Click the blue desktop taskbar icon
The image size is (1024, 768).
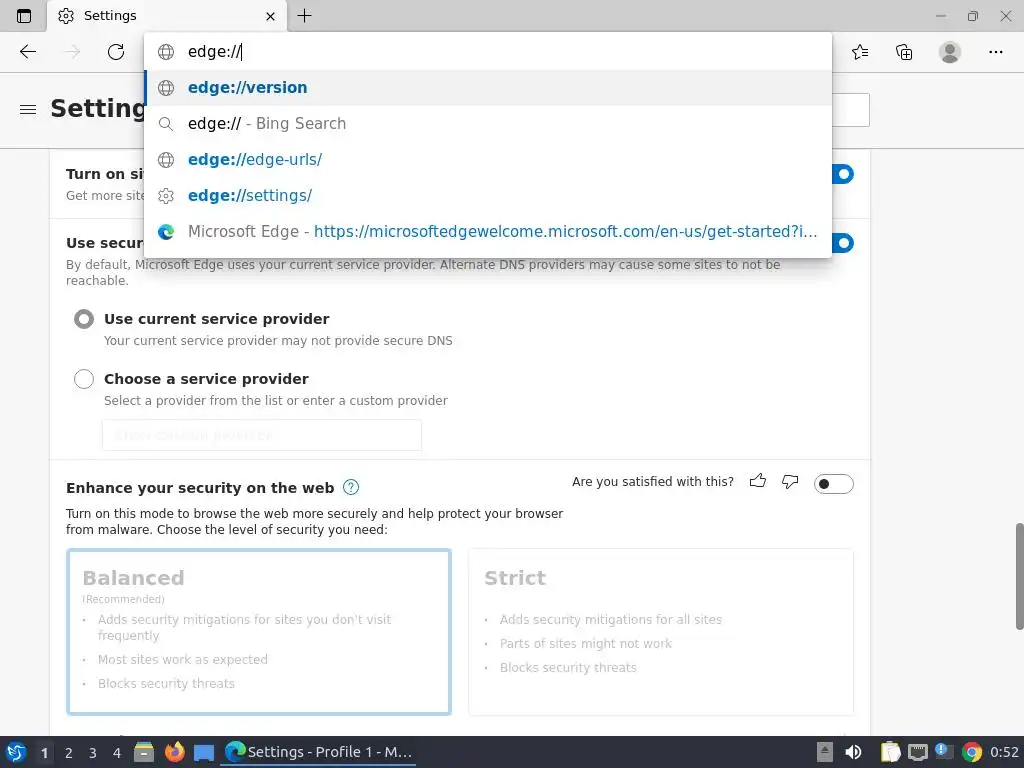point(204,753)
